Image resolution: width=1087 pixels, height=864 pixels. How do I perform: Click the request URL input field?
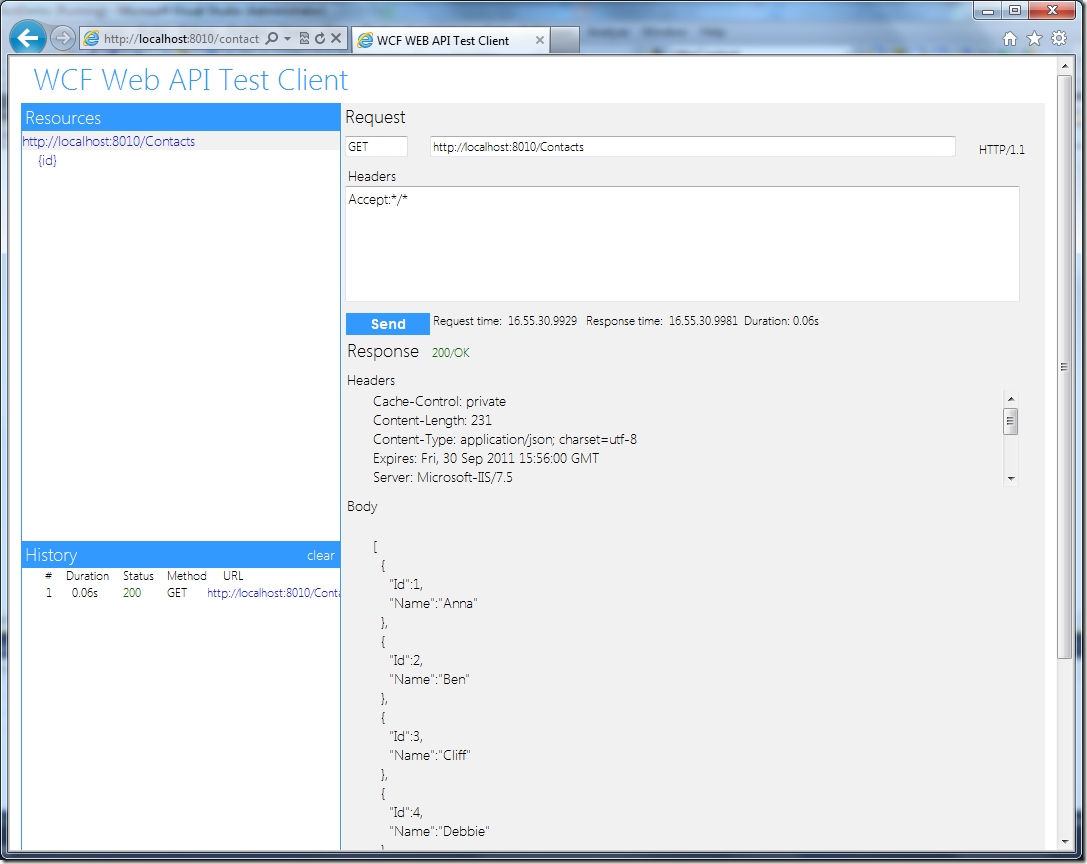tap(692, 146)
